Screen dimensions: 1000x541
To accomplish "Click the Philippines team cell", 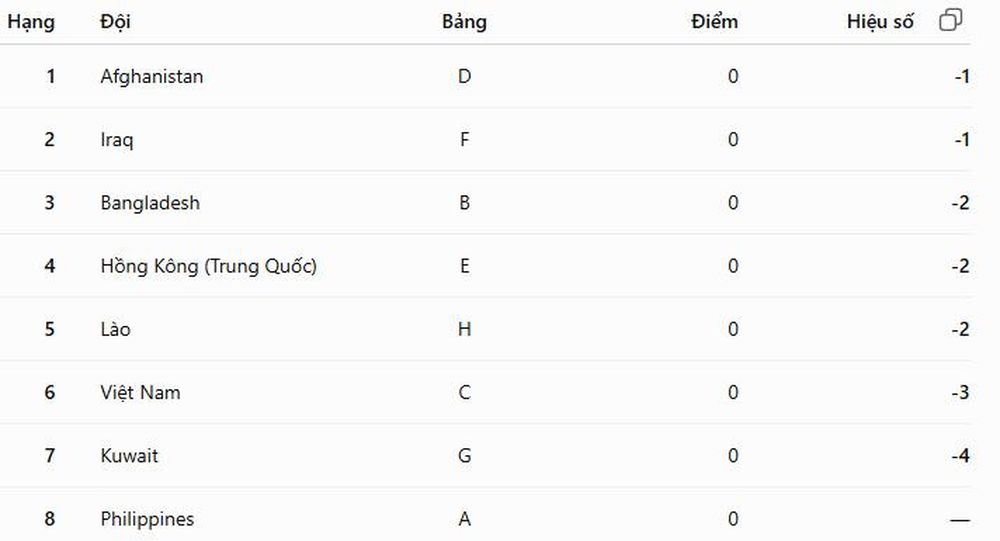I will [147, 519].
